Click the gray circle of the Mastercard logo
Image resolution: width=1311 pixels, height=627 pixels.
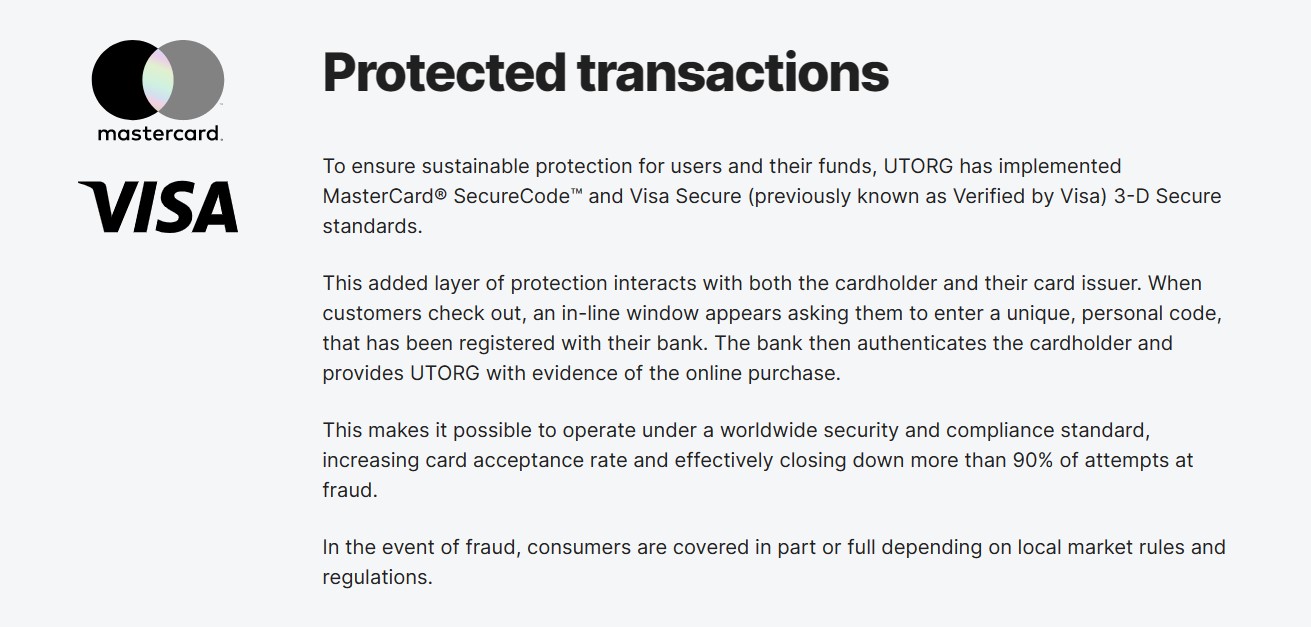[x=199, y=80]
